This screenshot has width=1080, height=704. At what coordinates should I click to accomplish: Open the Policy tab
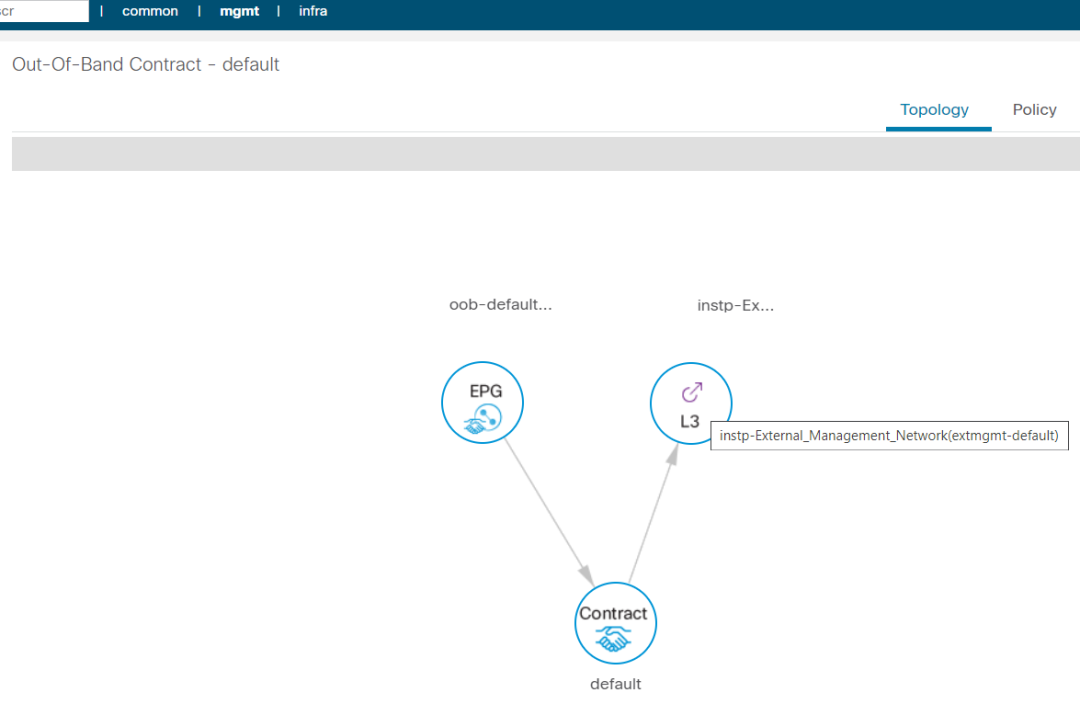(1034, 110)
